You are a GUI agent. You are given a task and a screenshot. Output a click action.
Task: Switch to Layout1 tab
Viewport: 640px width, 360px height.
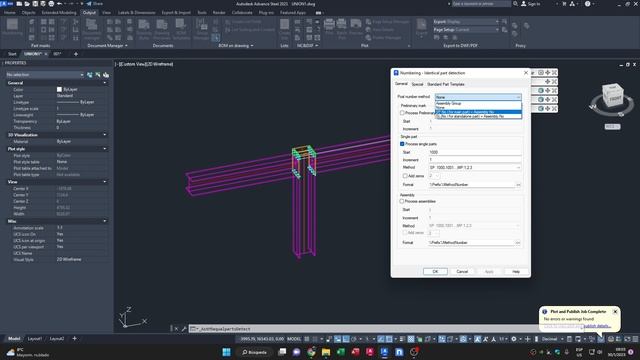(35, 339)
